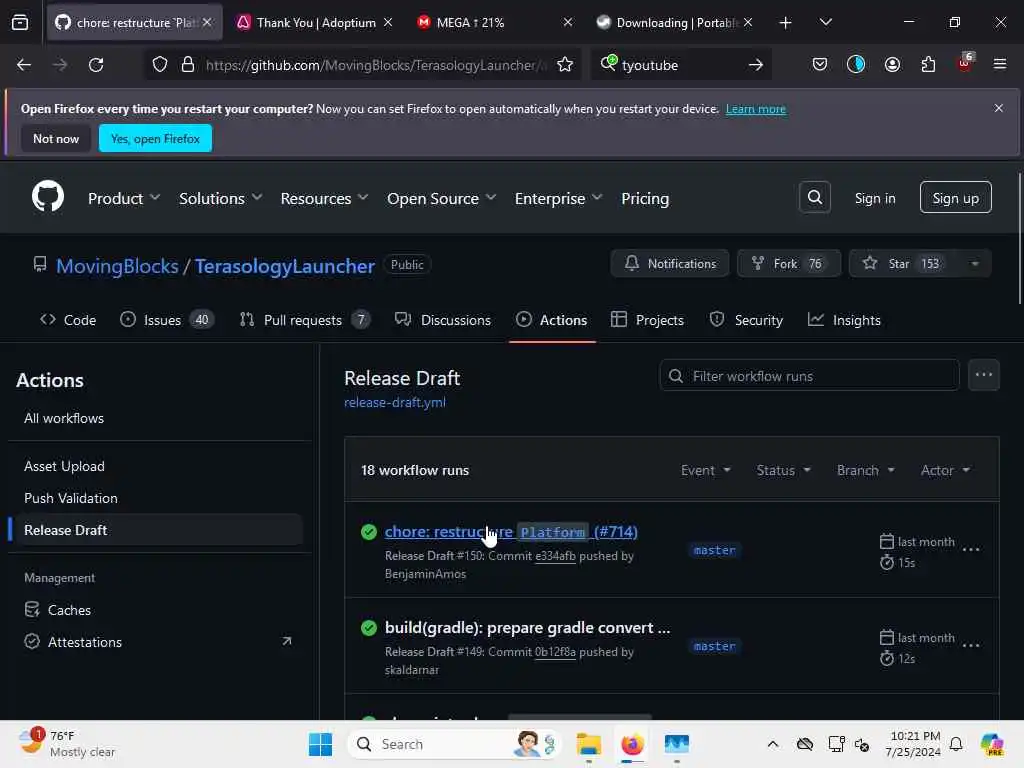Click the Windows taskbar Search box
This screenshot has width=1024, height=768.
click(x=454, y=744)
